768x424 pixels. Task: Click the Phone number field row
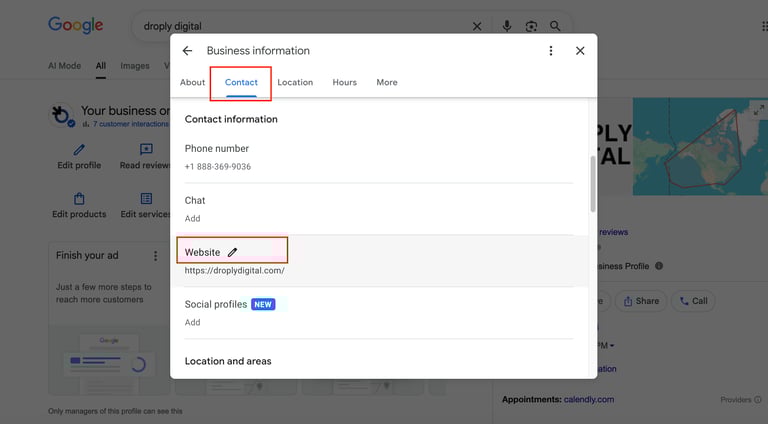(x=379, y=157)
